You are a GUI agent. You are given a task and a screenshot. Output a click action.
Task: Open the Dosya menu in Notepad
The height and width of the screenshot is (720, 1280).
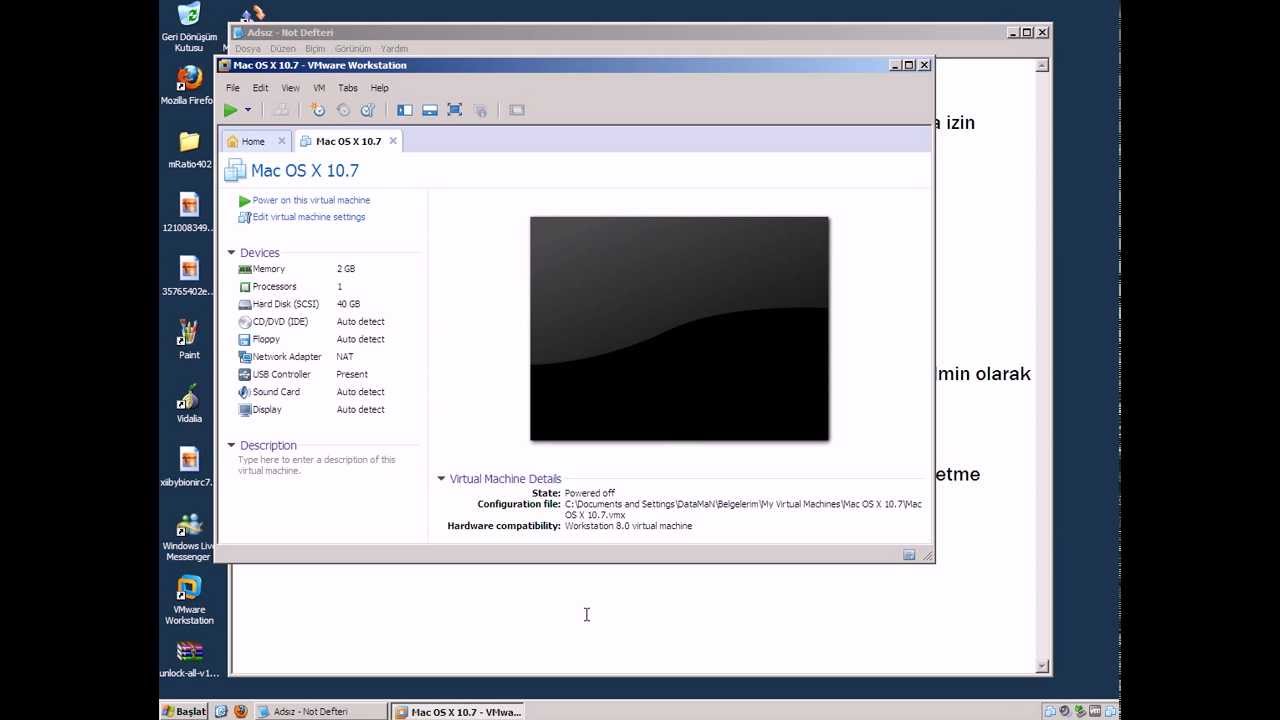tap(247, 48)
